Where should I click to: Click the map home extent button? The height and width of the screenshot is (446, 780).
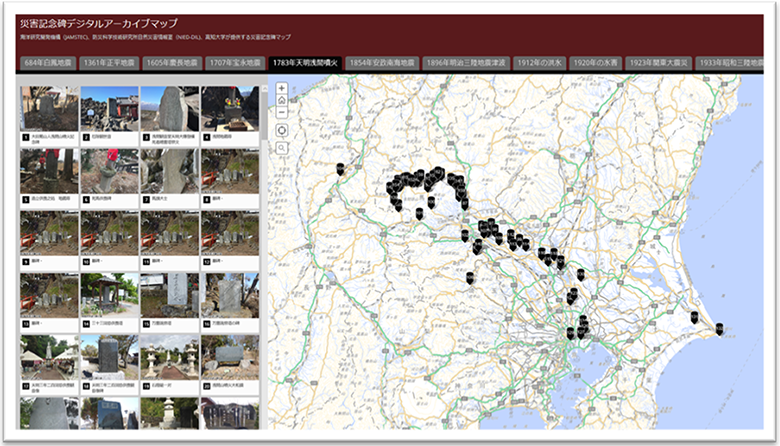tap(282, 100)
